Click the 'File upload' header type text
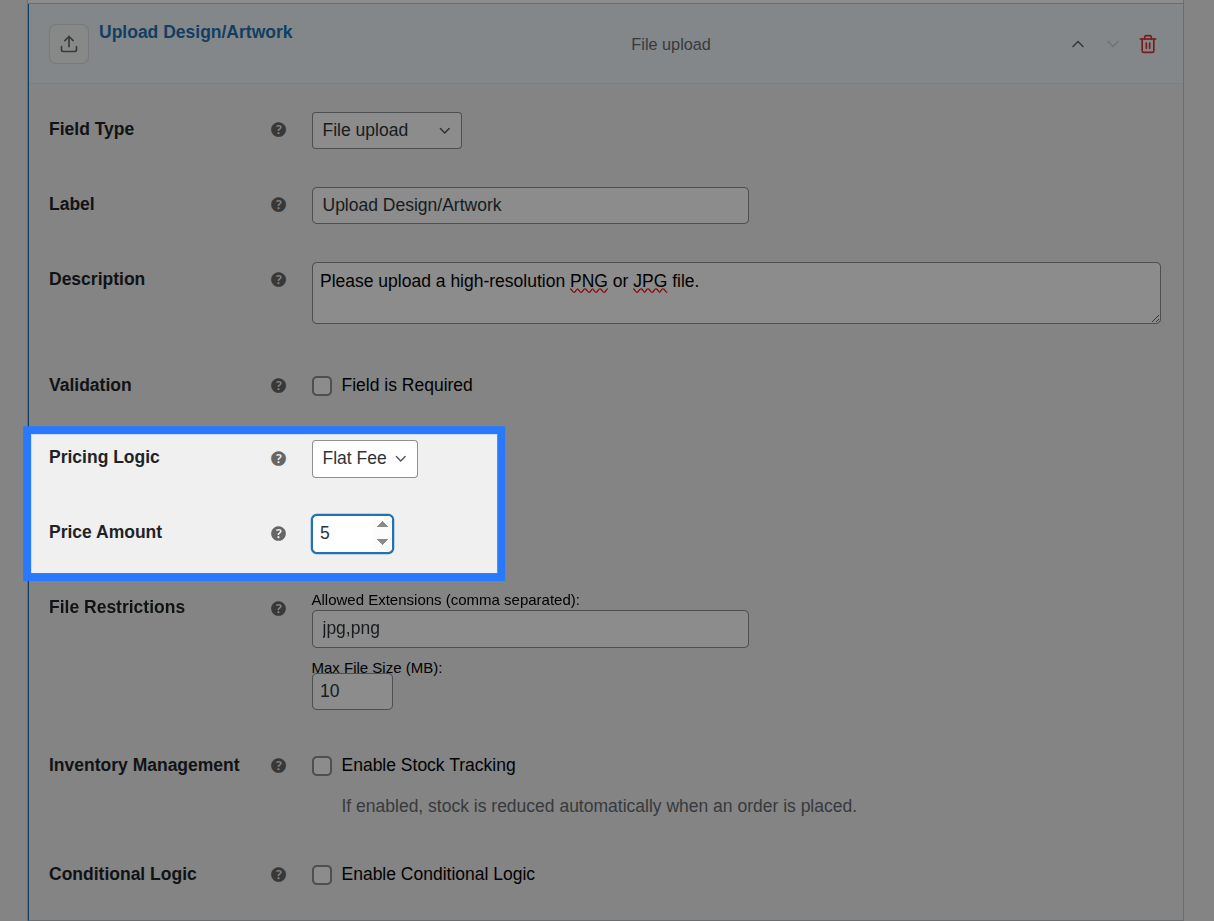The image size is (1214, 921). pos(671,44)
